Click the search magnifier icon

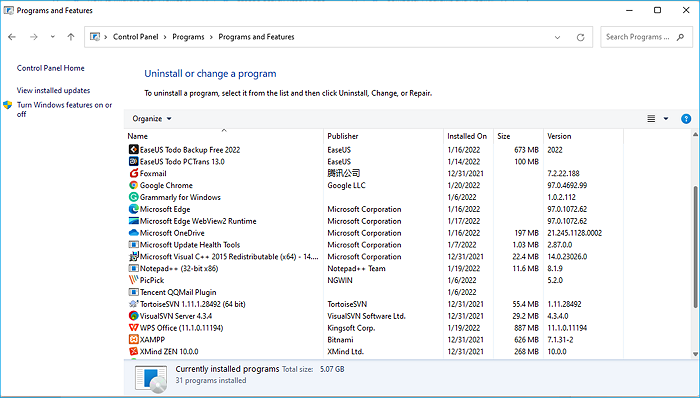pyautogui.click(x=680, y=37)
